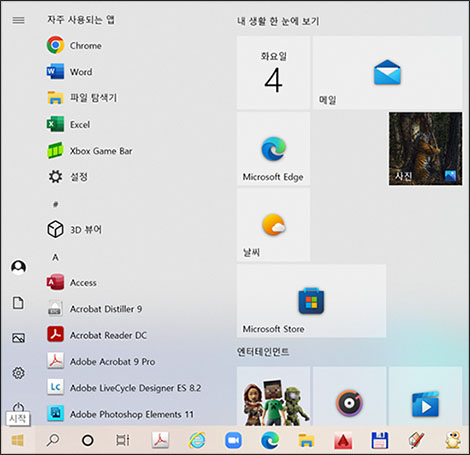Open the floppy disk app in taskbar
This screenshot has height=455, width=470.
tap(380, 440)
